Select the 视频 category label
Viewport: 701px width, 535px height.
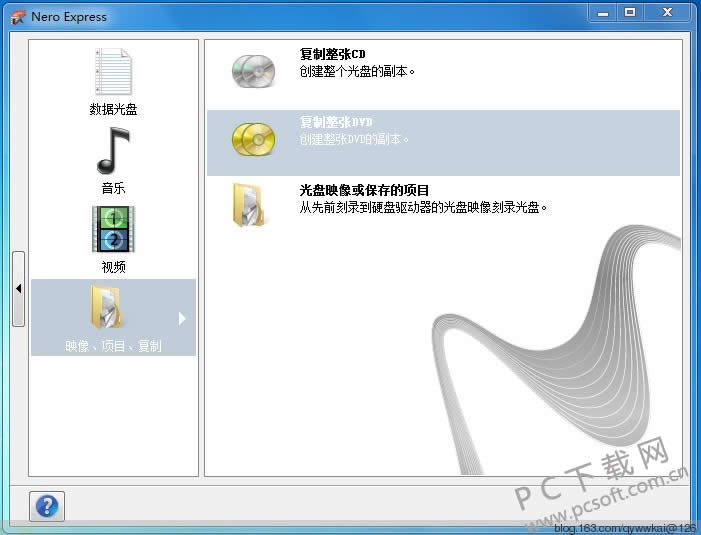pyautogui.click(x=113, y=267)
